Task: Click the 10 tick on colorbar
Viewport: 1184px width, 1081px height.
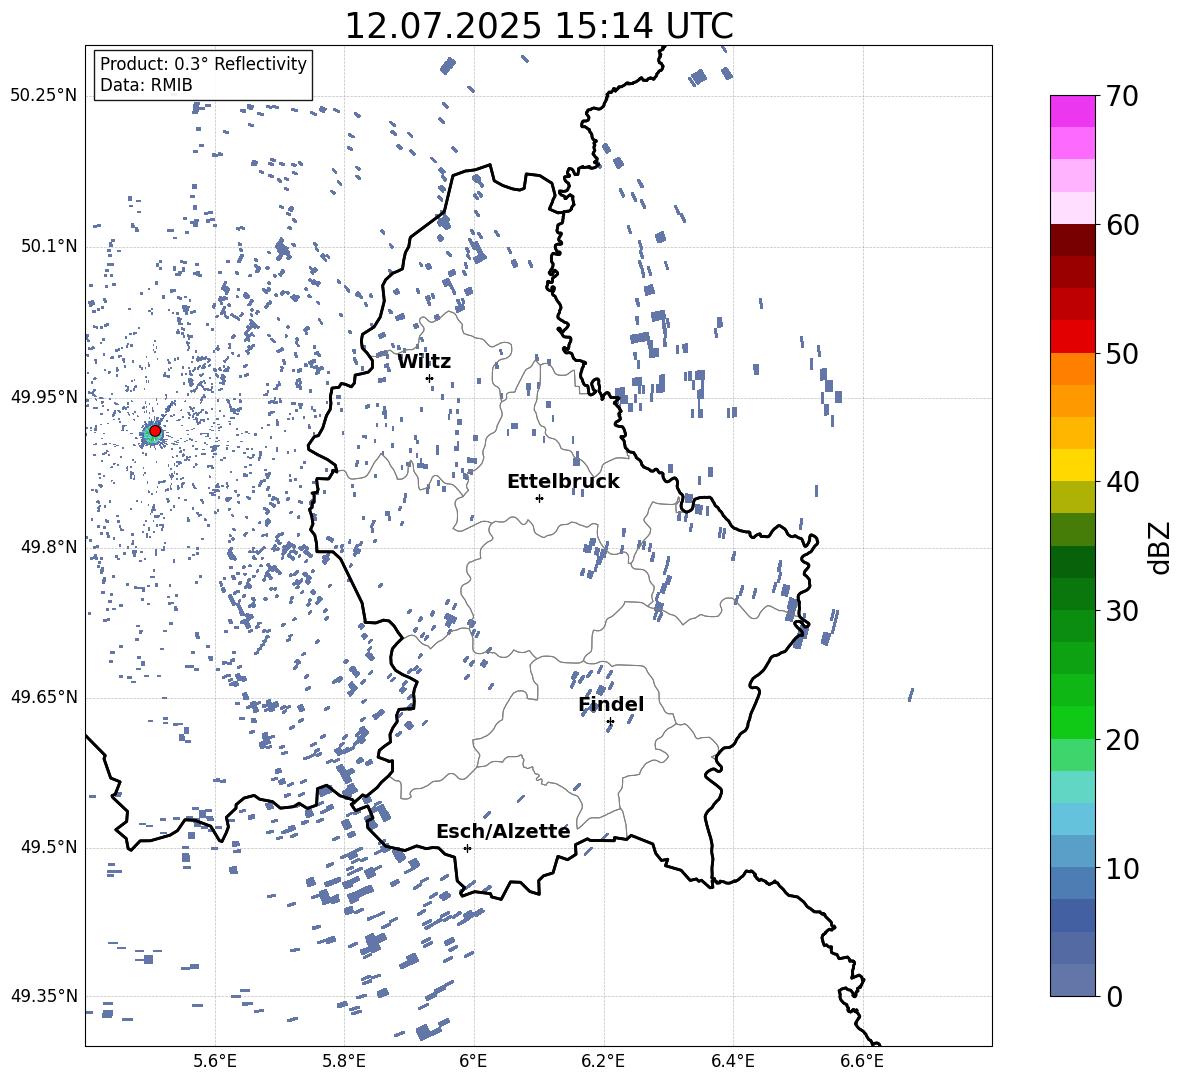Action: coord(1122,868)
